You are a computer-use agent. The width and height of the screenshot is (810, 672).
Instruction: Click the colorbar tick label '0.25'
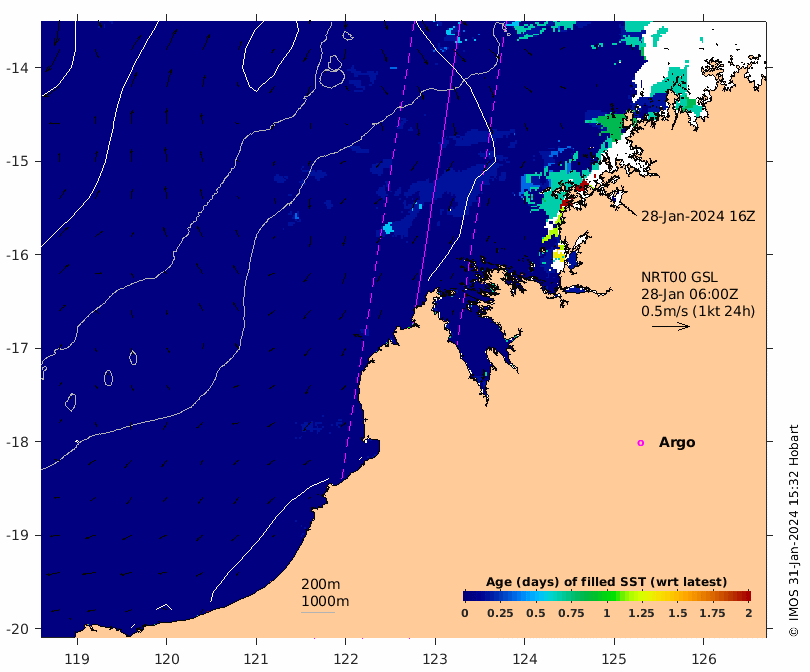(500, 613)
